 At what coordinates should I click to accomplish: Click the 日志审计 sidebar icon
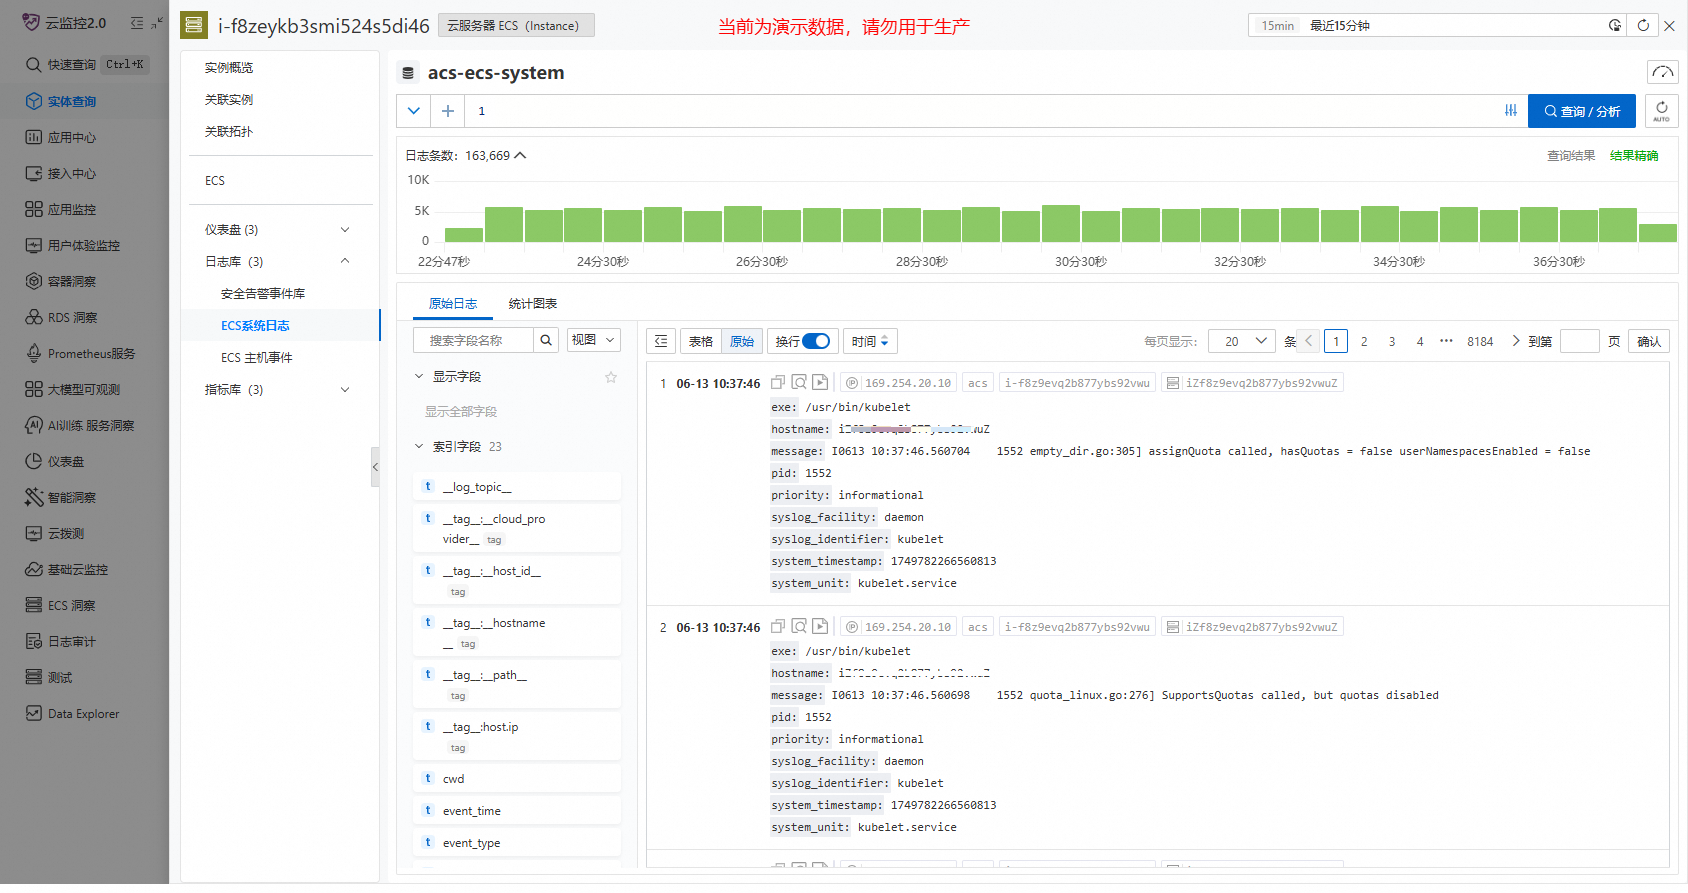(x=34, y=641)
